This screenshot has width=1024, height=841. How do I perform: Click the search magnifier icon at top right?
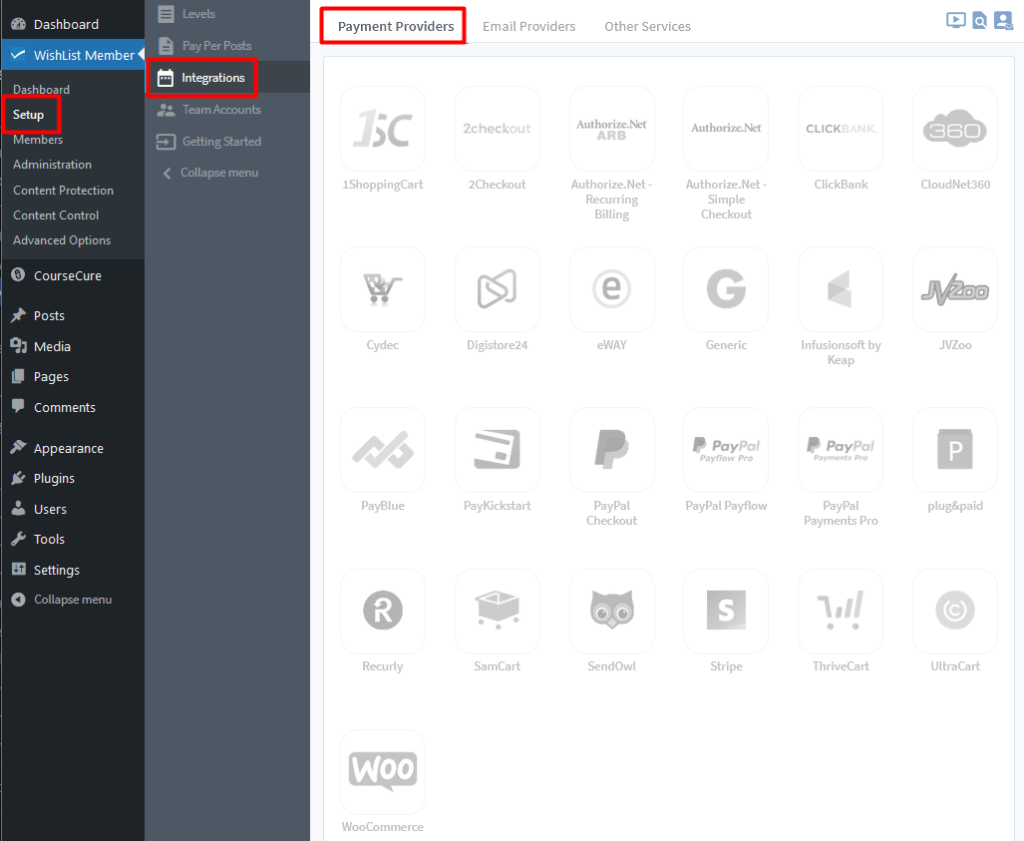pyautogui.click(x=979, y=21)
